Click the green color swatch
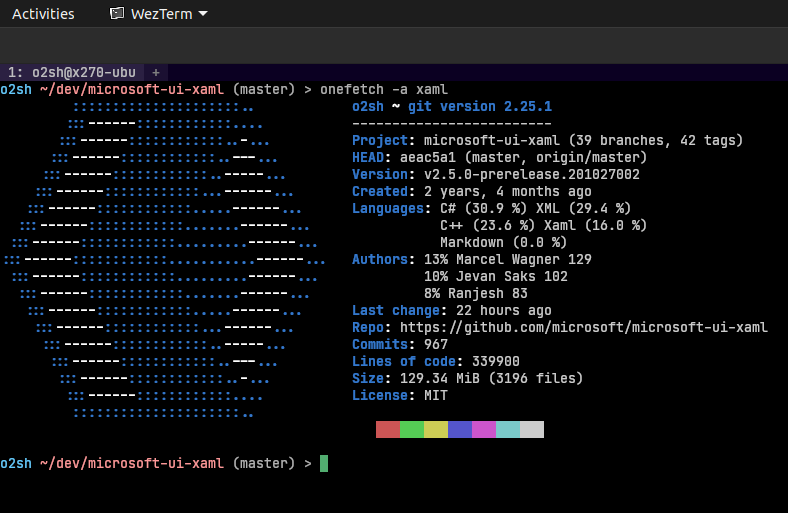This screenshot has width=788, height=513. click(x=412, y=430)
